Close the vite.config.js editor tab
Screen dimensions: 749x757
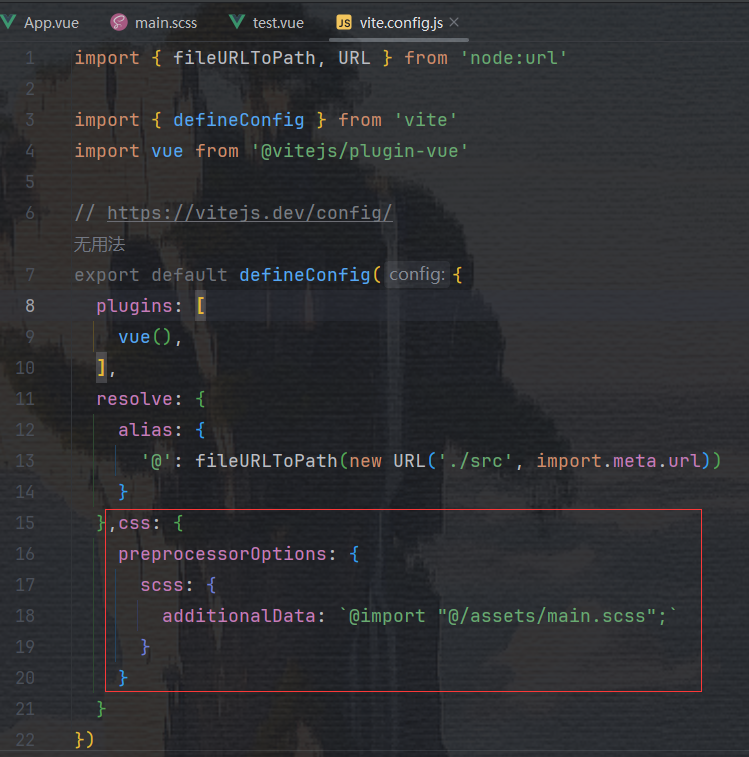pyautogui.click(x=454, y=22)
